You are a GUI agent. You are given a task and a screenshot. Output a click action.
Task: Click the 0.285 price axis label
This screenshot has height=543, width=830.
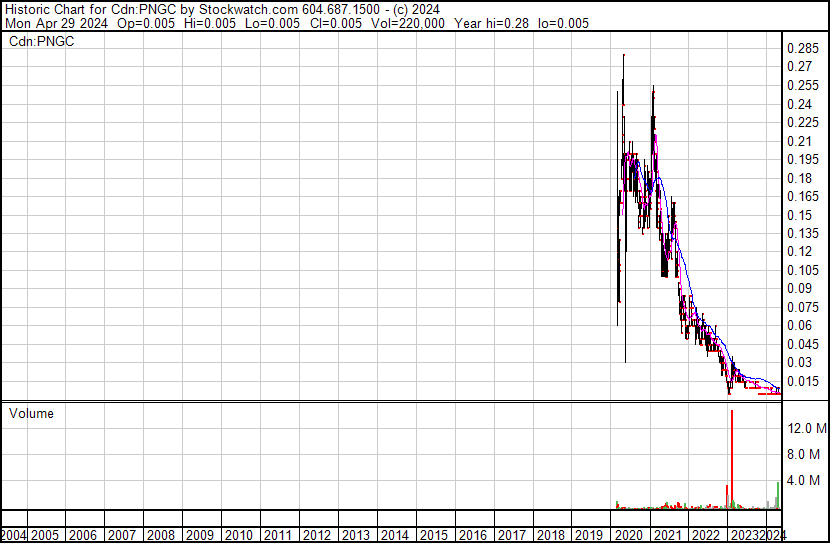802,48
